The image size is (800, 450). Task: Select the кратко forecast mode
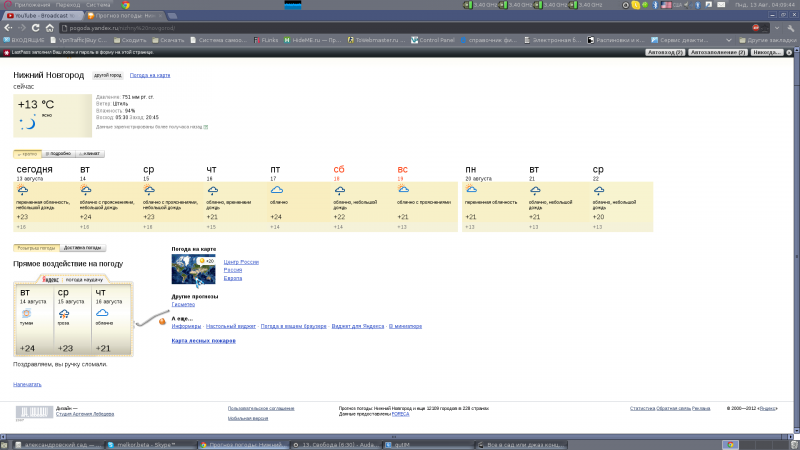click(x=27, y=154)
